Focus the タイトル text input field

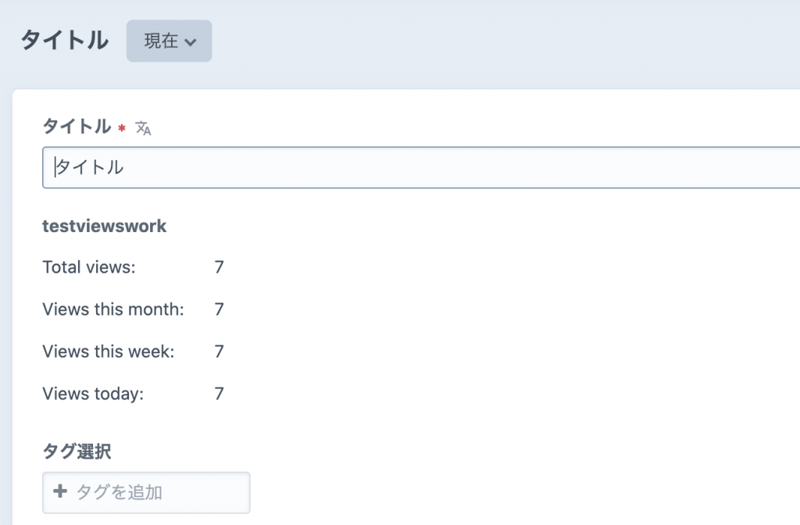pyautogui.click(x=420, y=167)
